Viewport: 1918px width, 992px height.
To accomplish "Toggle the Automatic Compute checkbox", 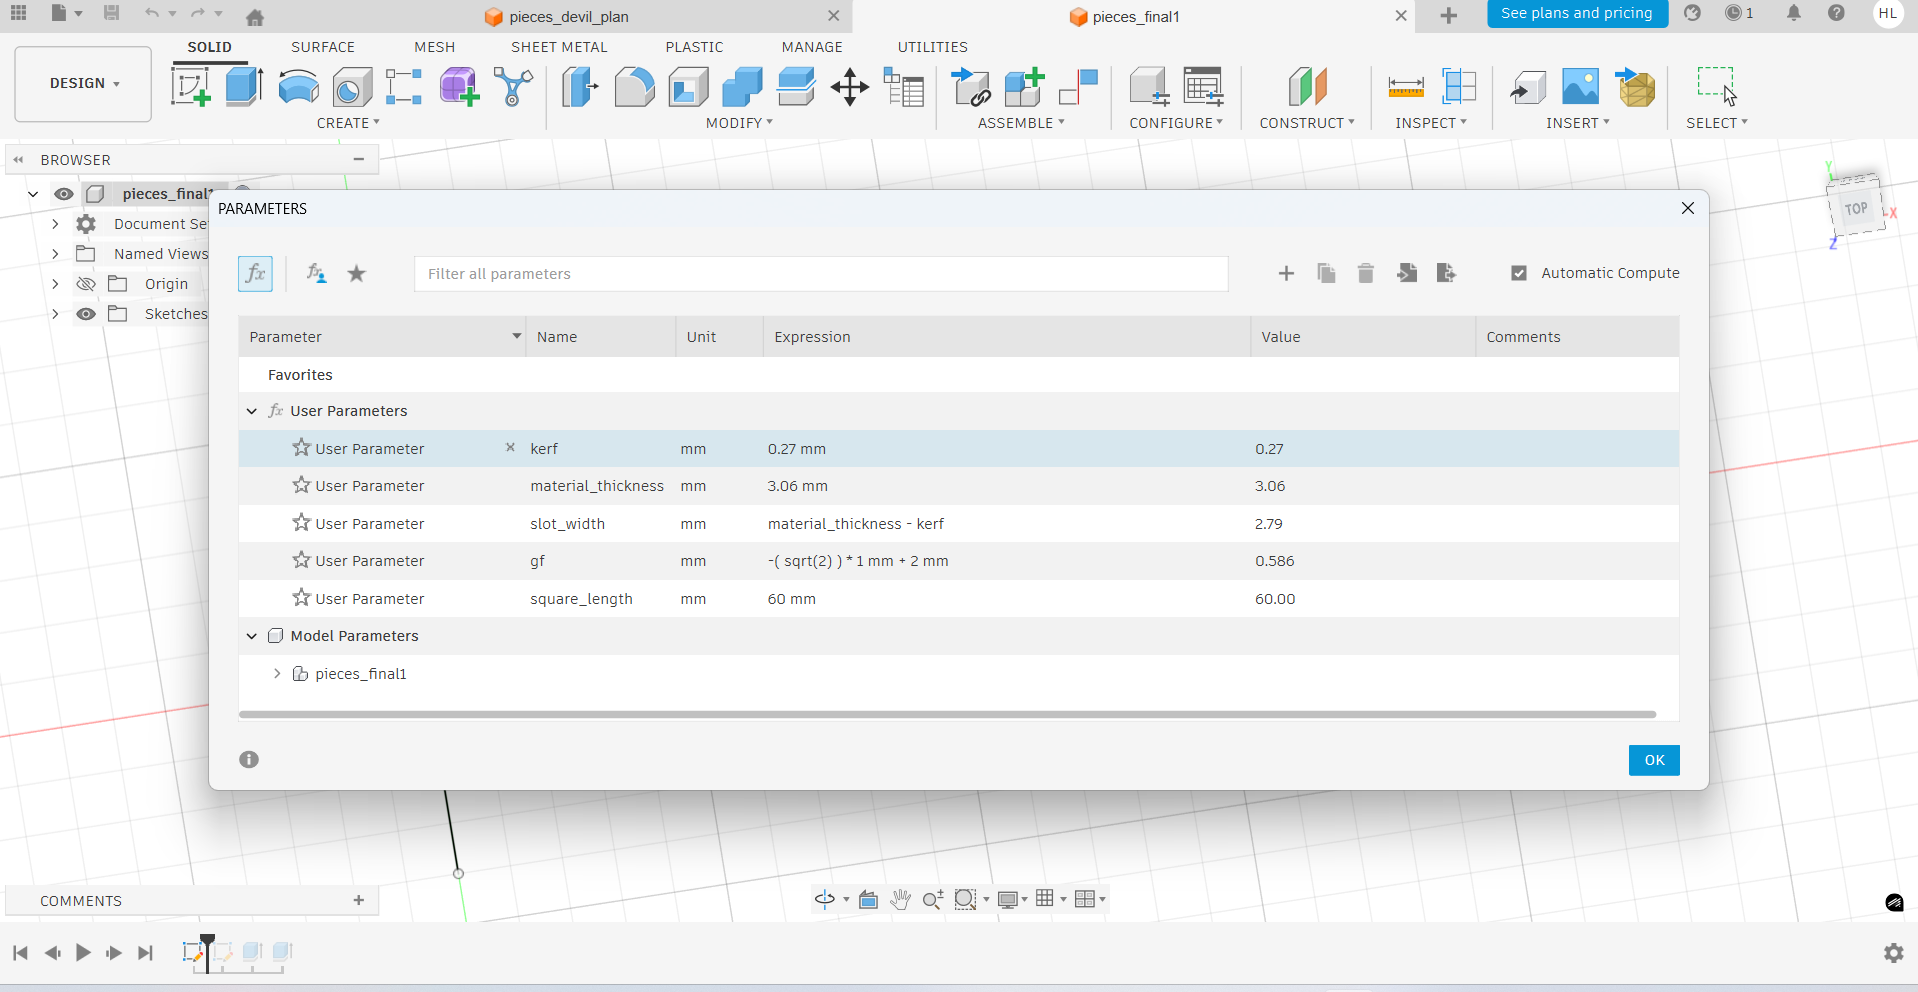I will (1519, 273).
